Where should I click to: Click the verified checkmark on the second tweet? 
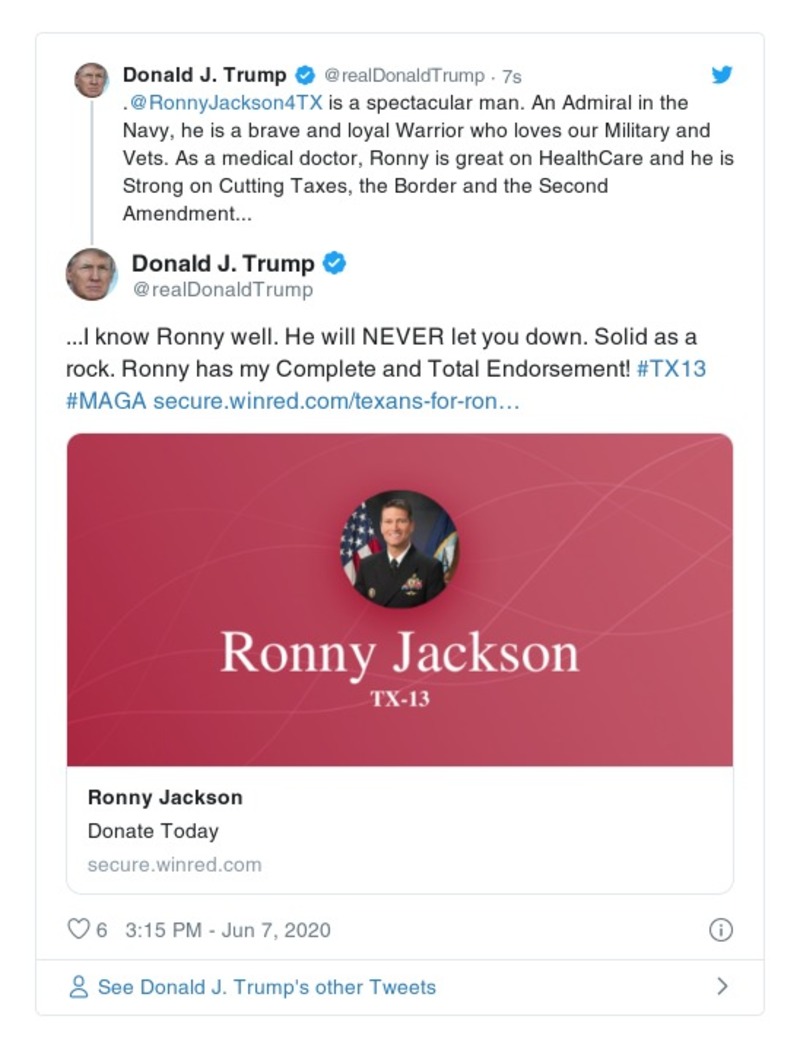click(336, 262)
